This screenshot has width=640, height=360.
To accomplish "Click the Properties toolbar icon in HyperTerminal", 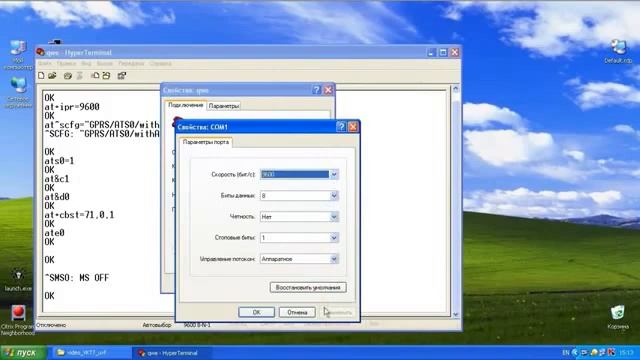I will pos(122,76).
